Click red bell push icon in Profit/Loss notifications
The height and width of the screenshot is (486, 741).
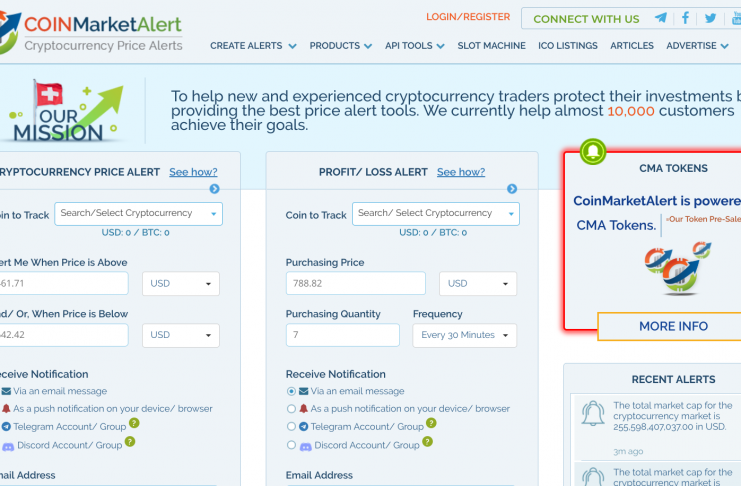pos(303,408)
